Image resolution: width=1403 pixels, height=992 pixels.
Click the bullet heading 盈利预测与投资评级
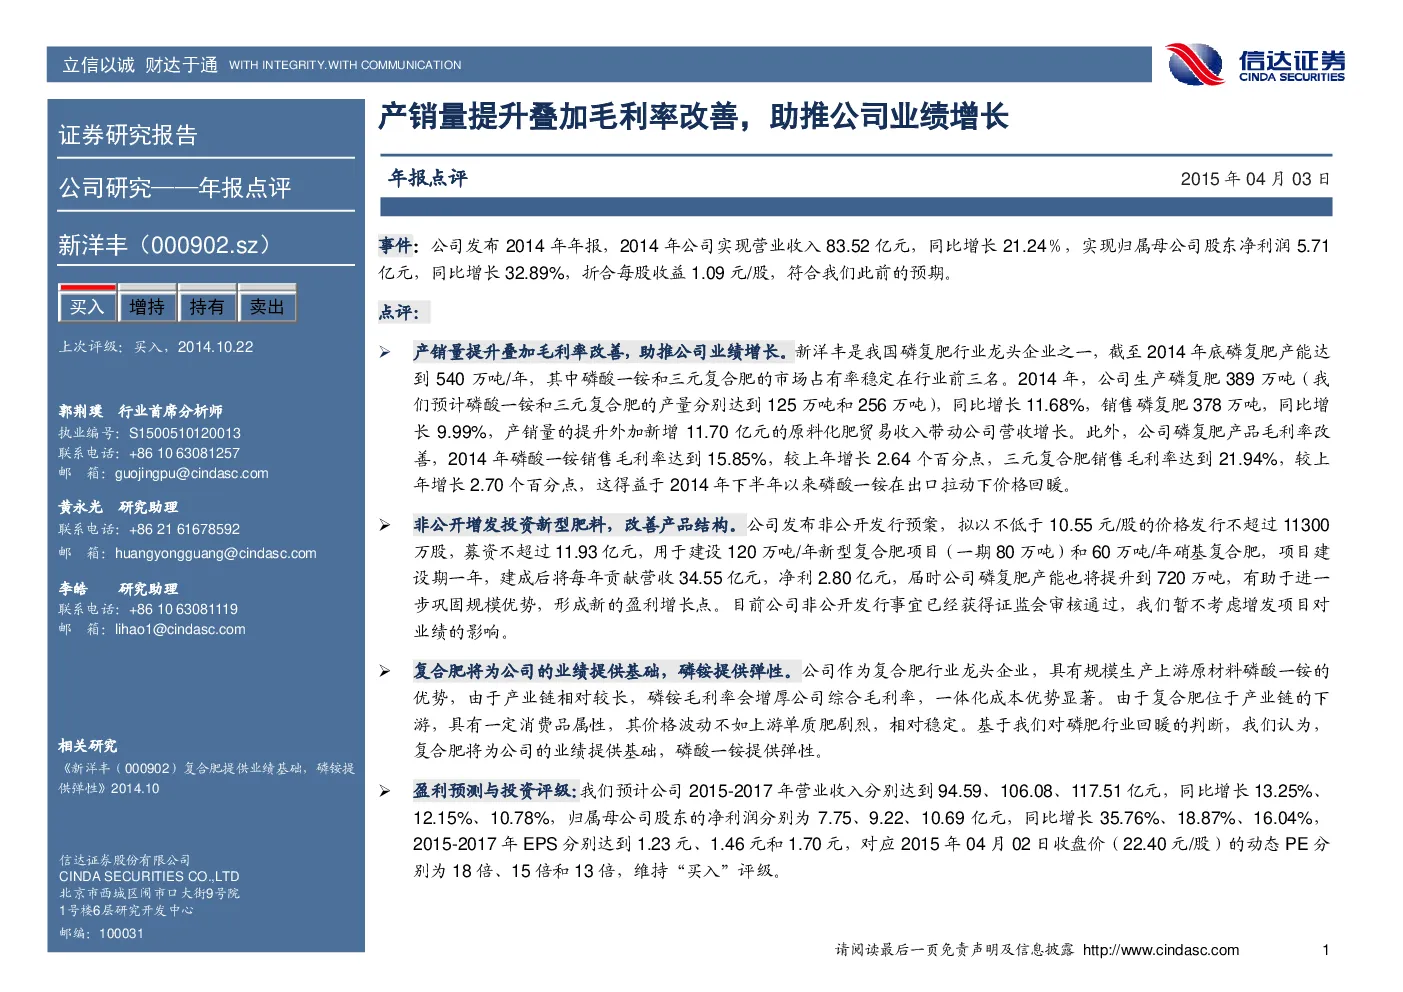[x=495, y=791]
